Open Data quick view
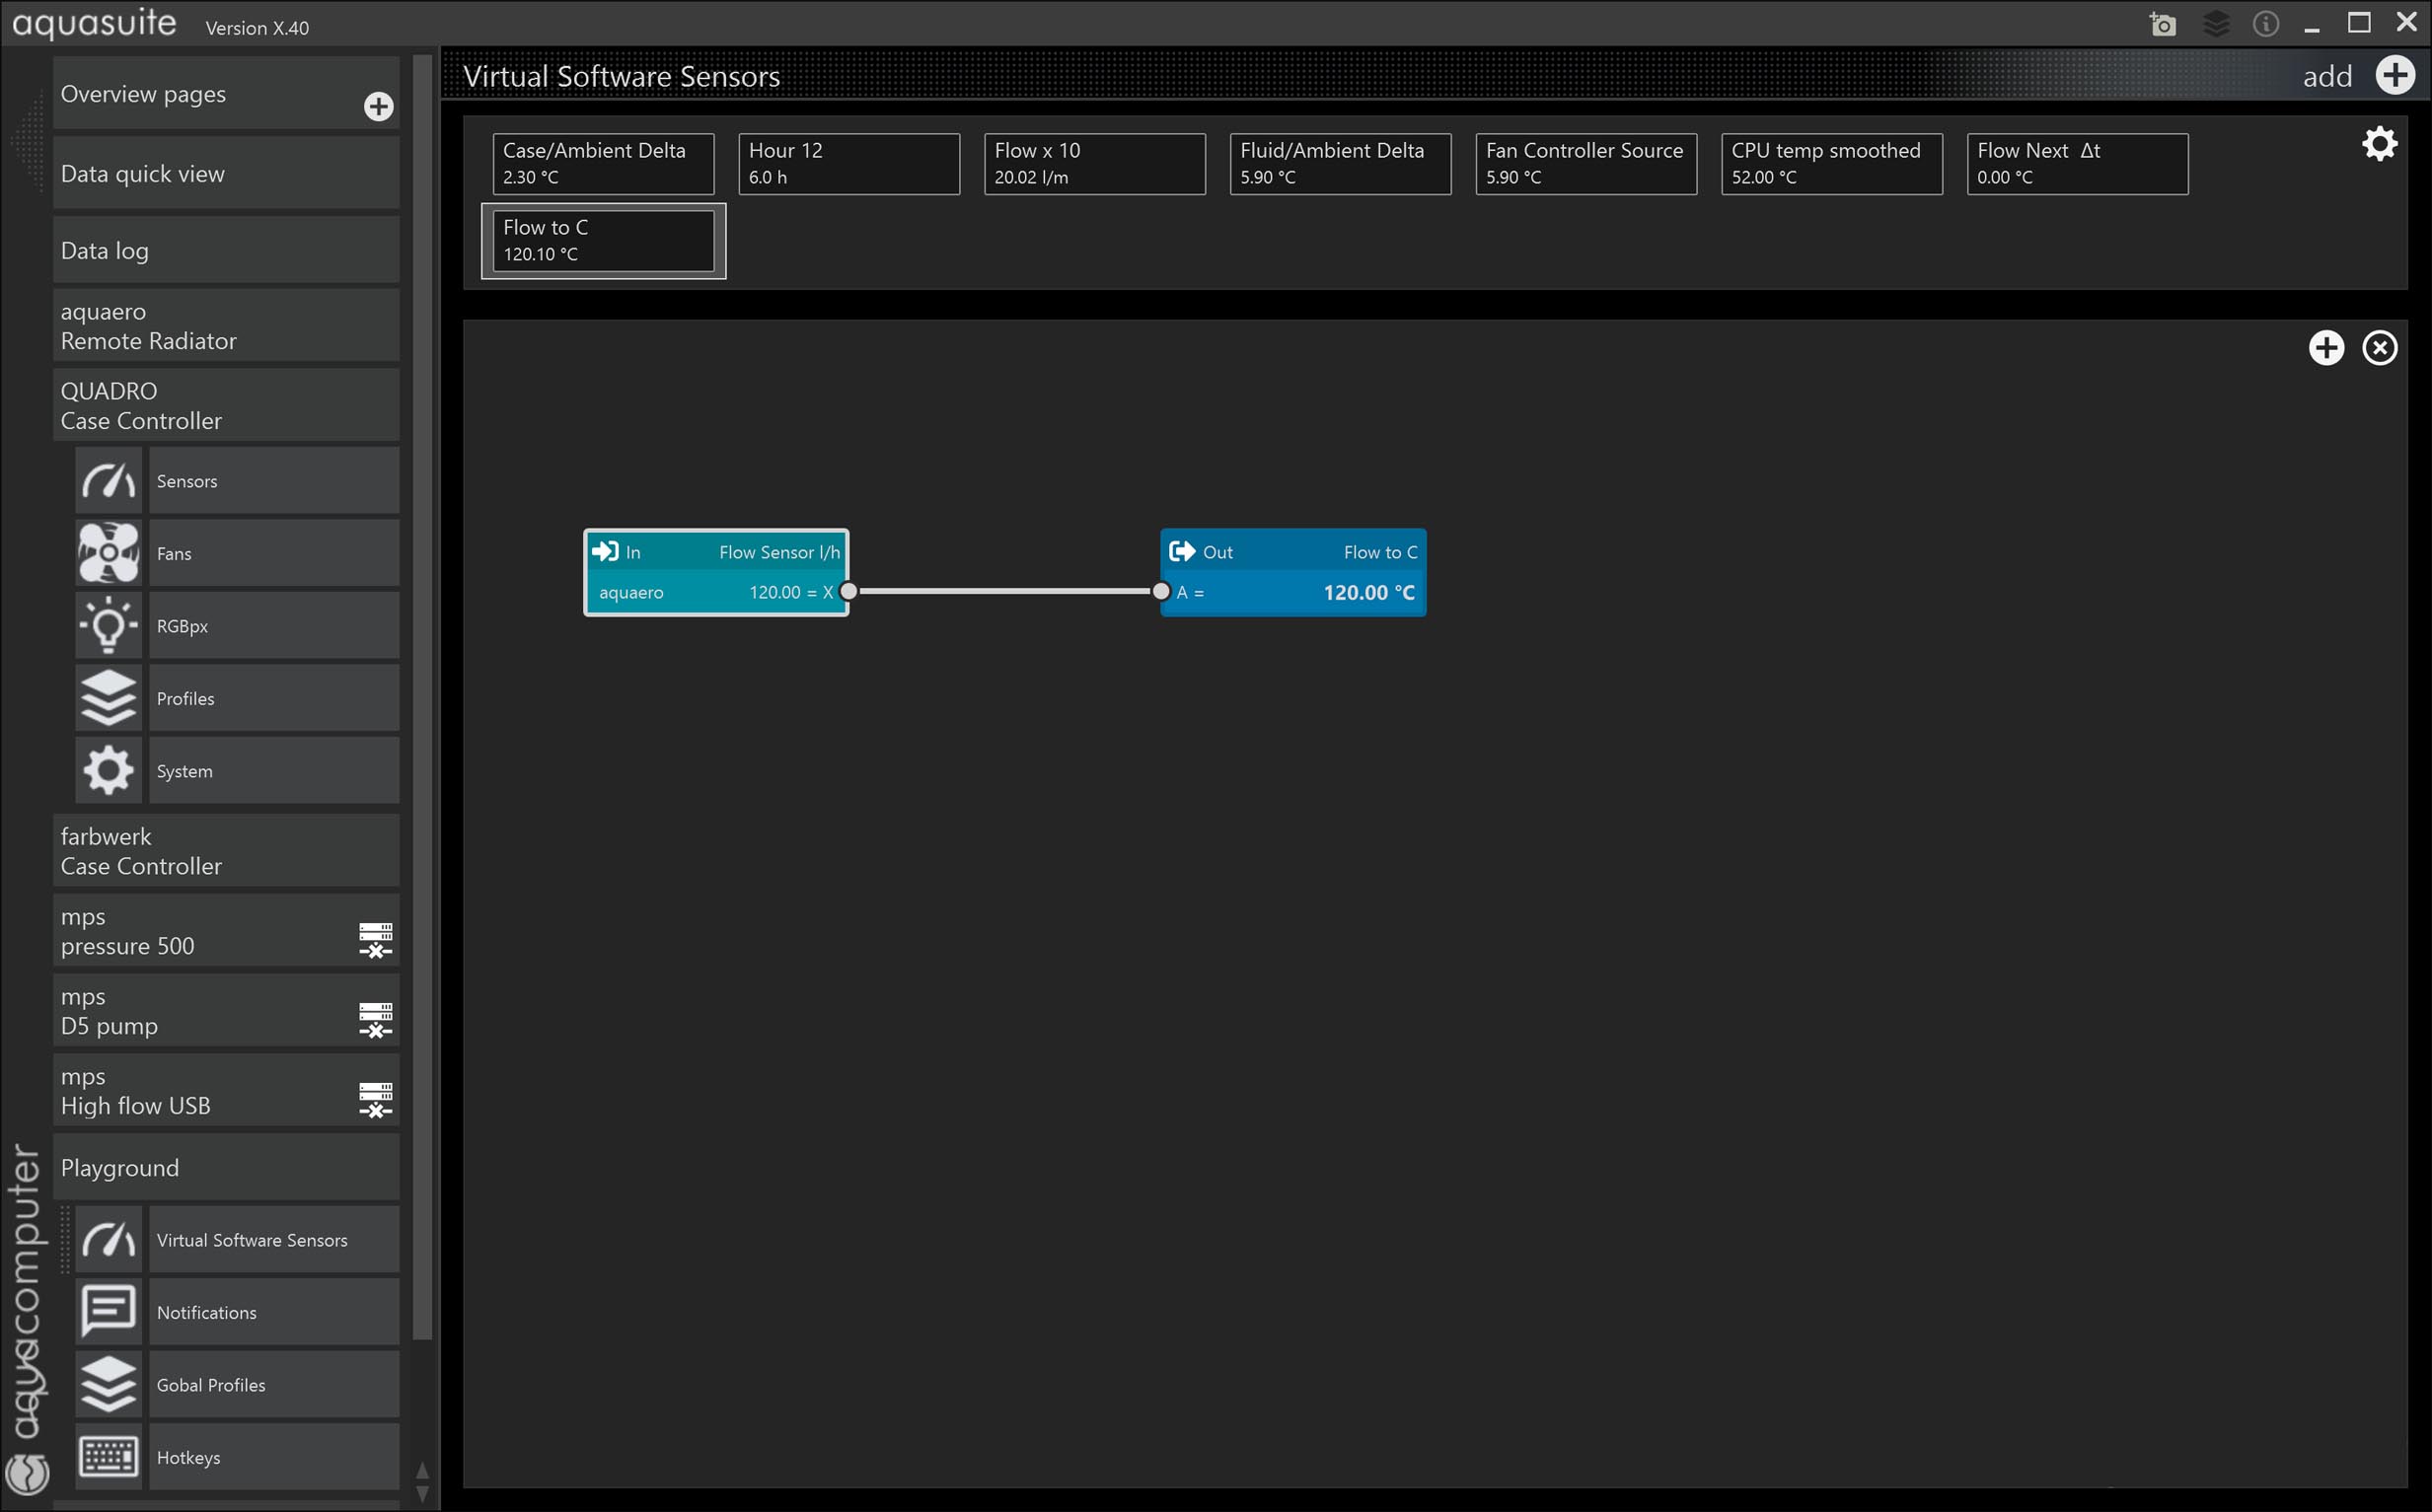Screen dimensions: 2432x1512 (226, 173)
